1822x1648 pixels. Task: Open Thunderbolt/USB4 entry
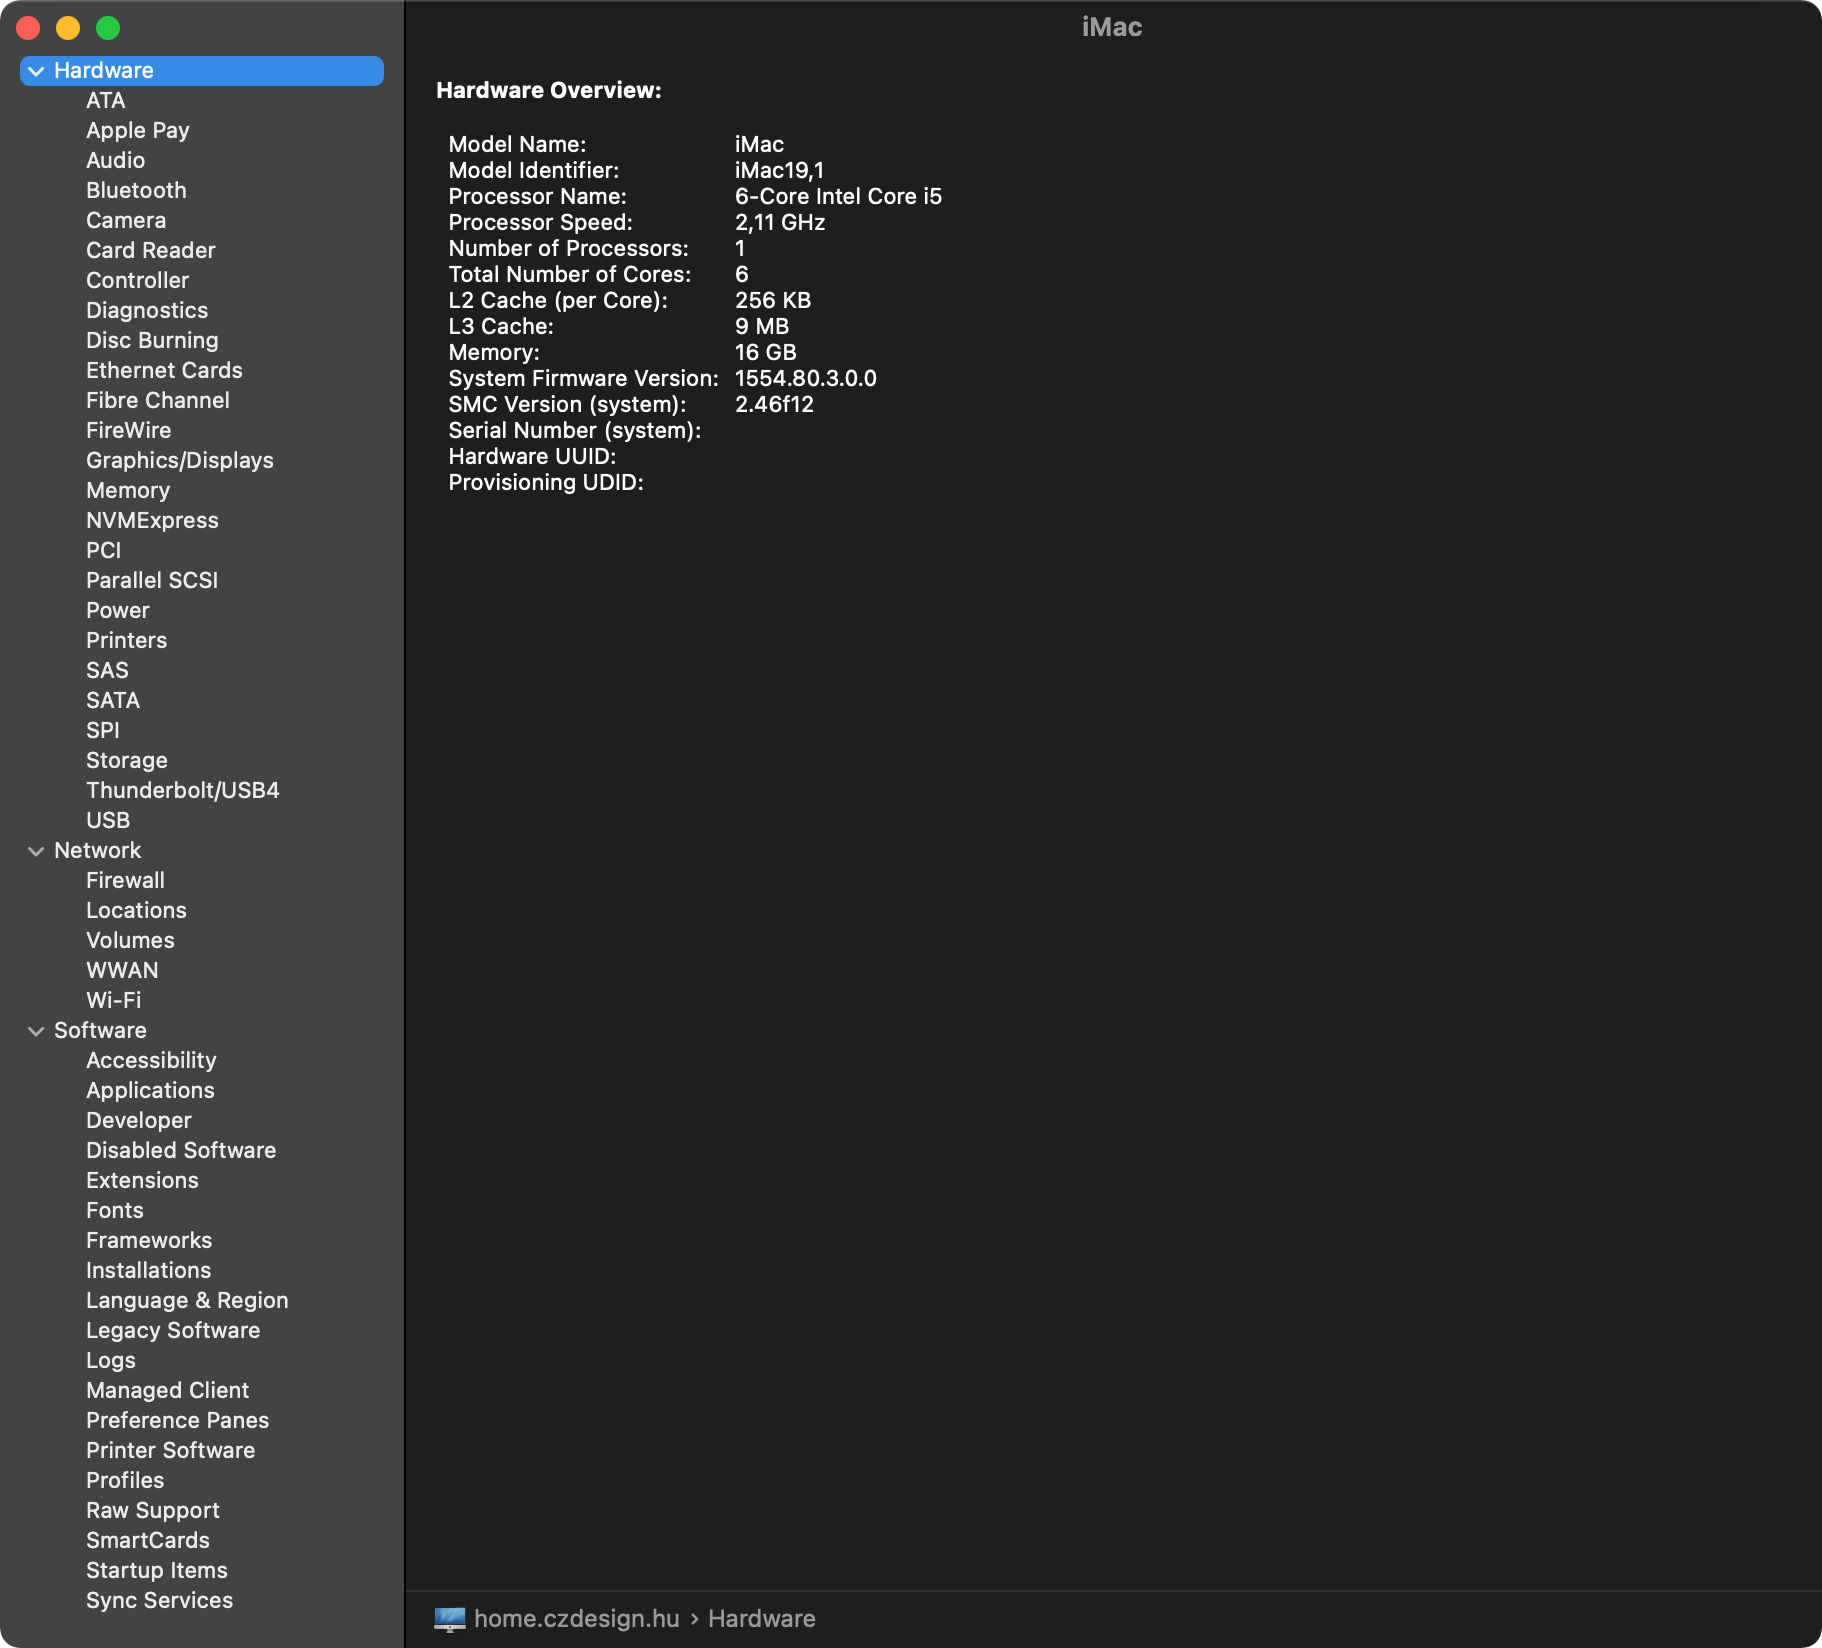pos(183,791)
